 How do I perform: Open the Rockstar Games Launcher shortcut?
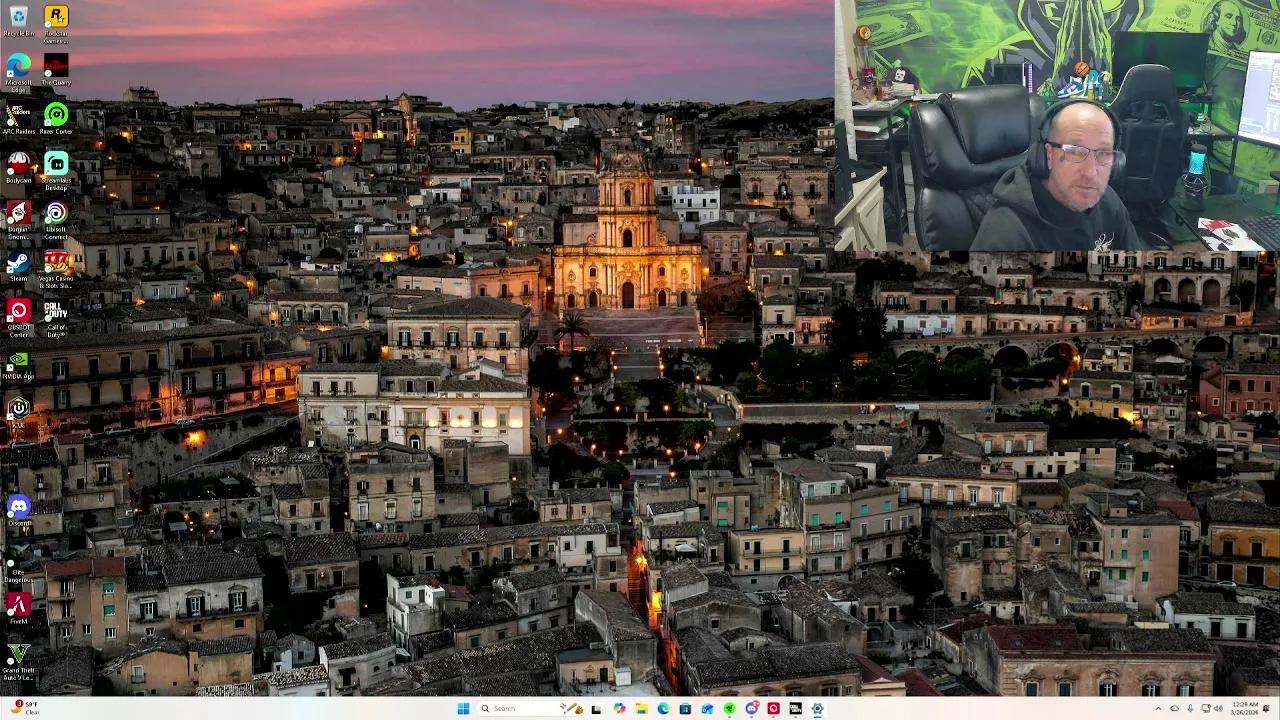tap(56, 17)
